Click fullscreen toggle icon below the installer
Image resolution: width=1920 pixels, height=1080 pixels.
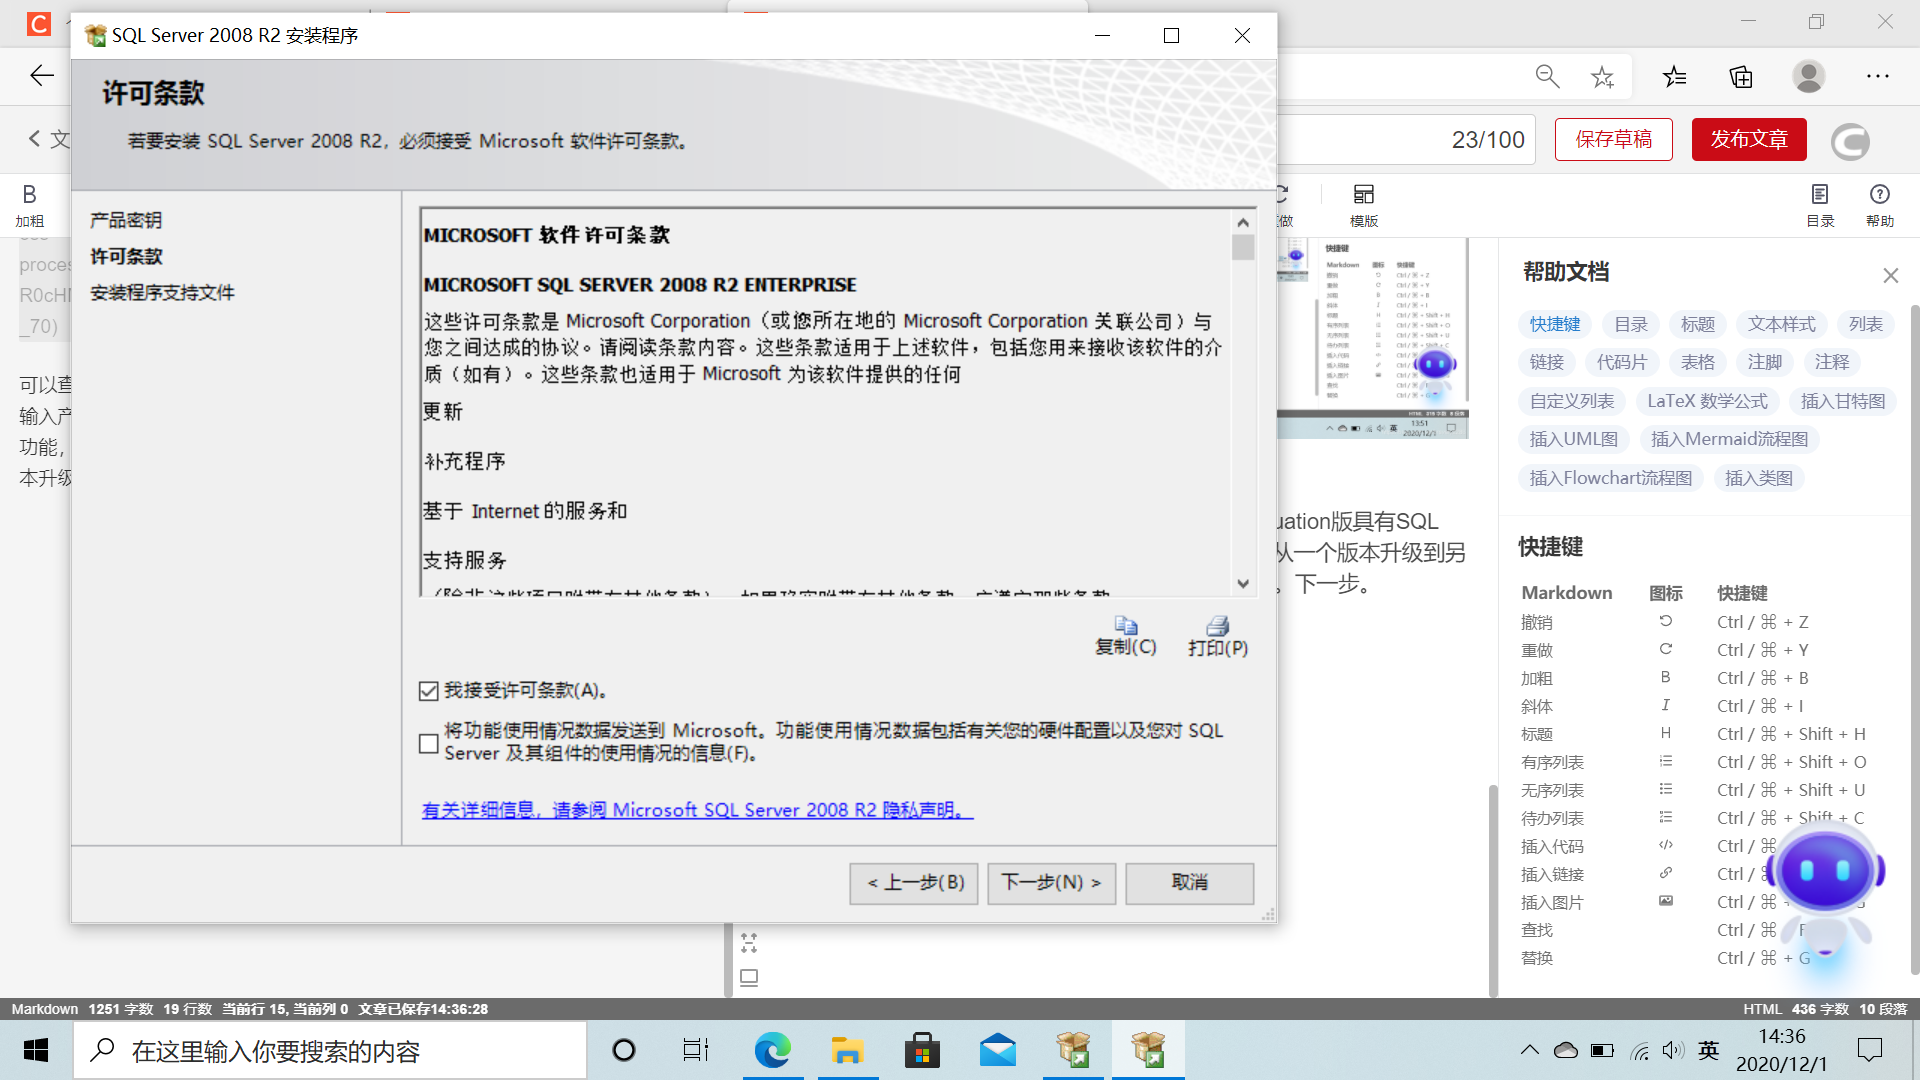pyautogui.click(x=749, y=942)
